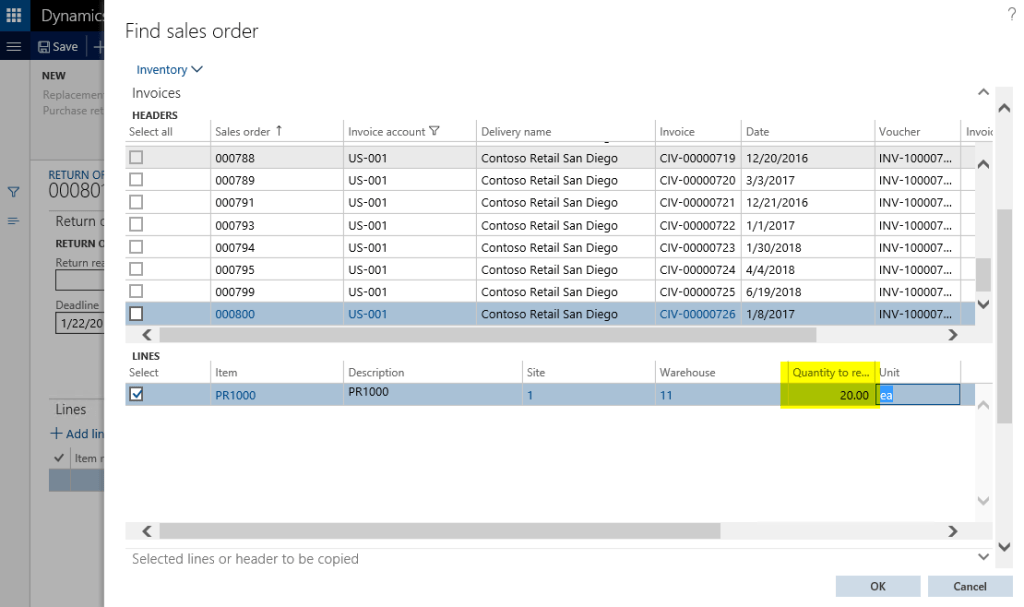
Task: Open the Inventory dropdown
Action: tap(169, 69)
